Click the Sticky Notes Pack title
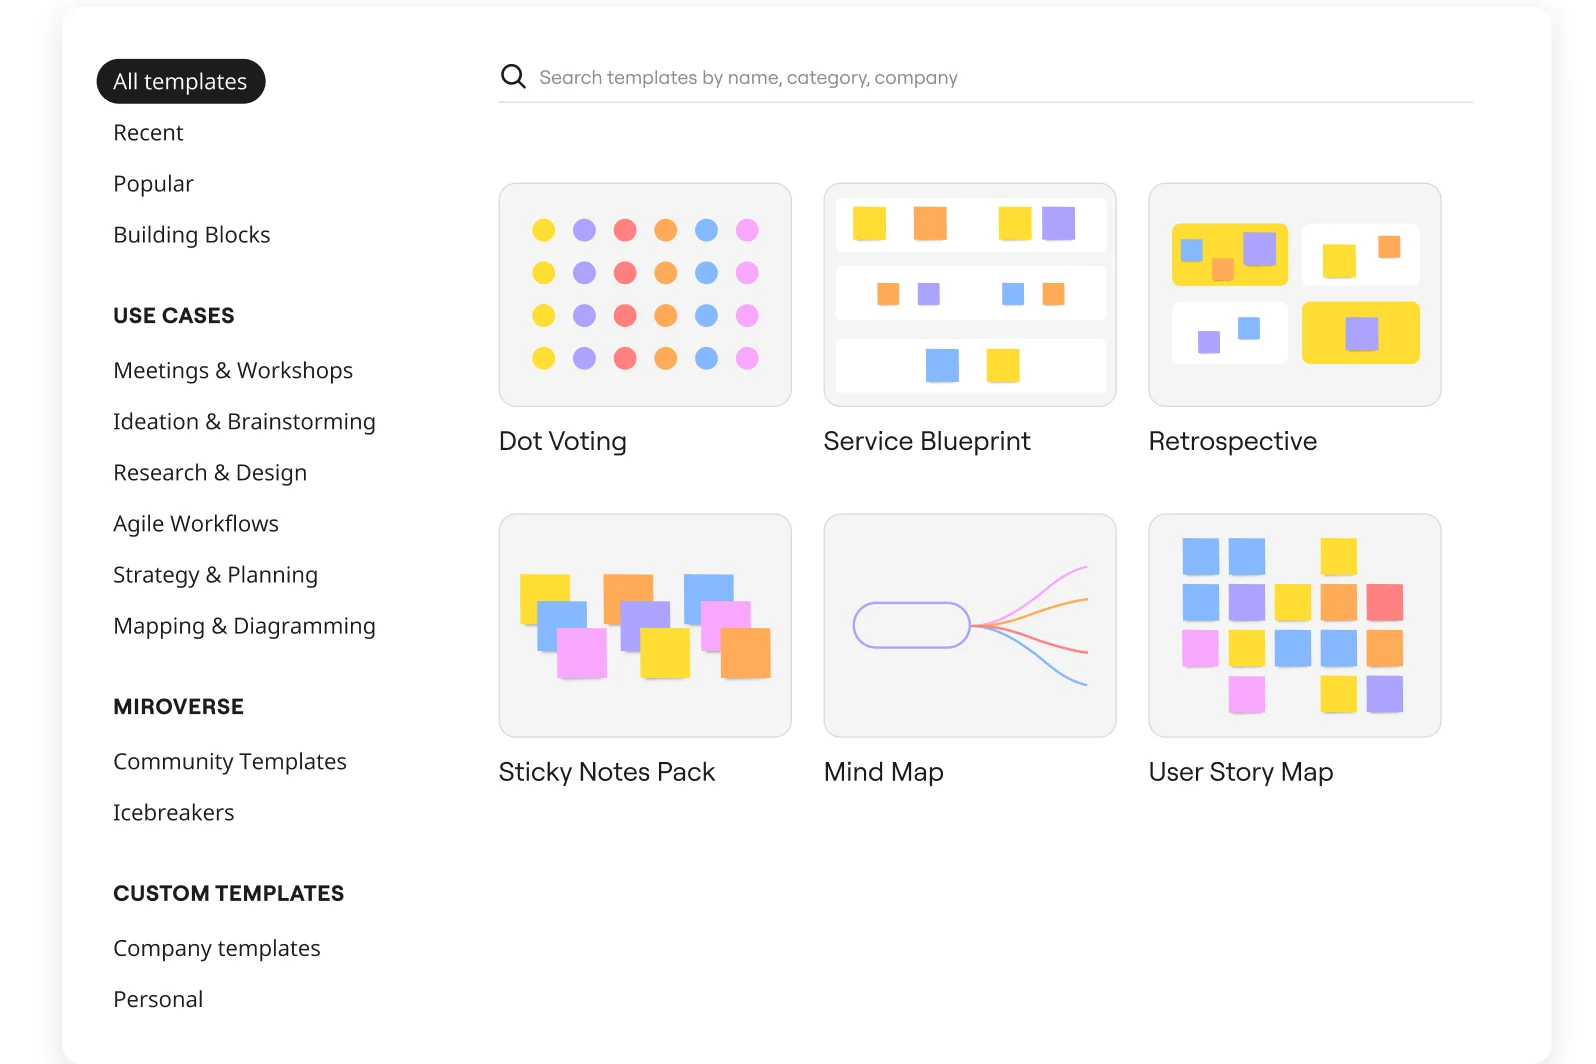 (x=607, y=773)
